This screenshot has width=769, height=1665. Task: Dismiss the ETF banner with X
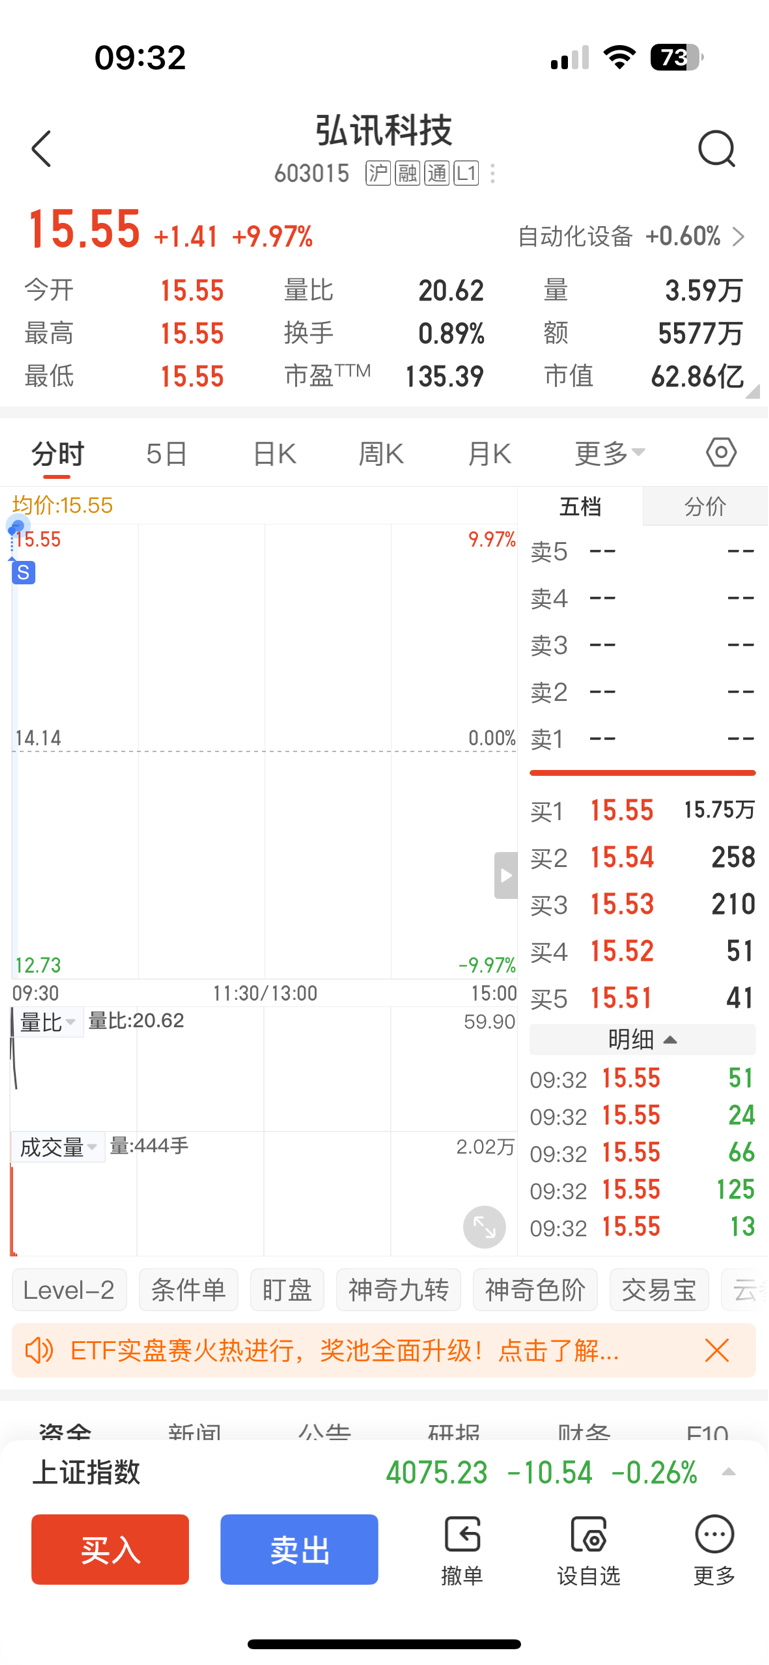(717, 1351)
